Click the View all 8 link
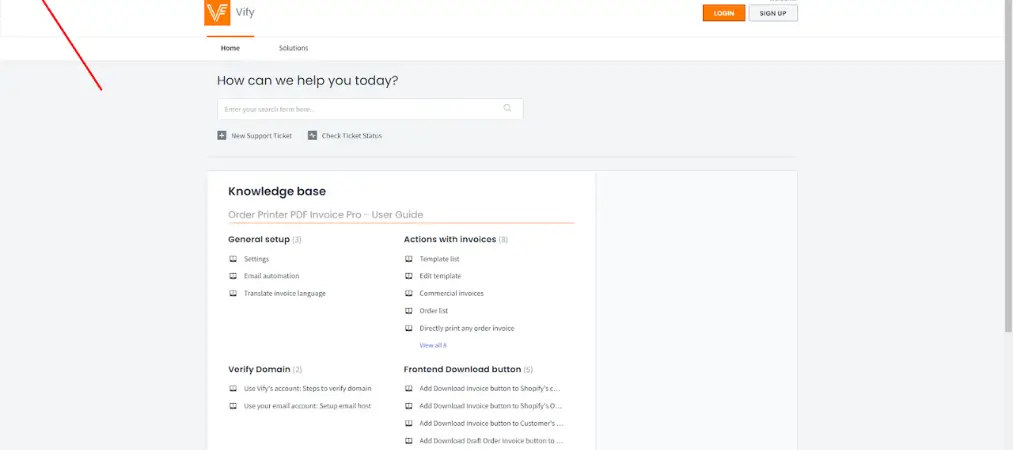Viewport: 1013px width, 450px height. tap(433, 345)
